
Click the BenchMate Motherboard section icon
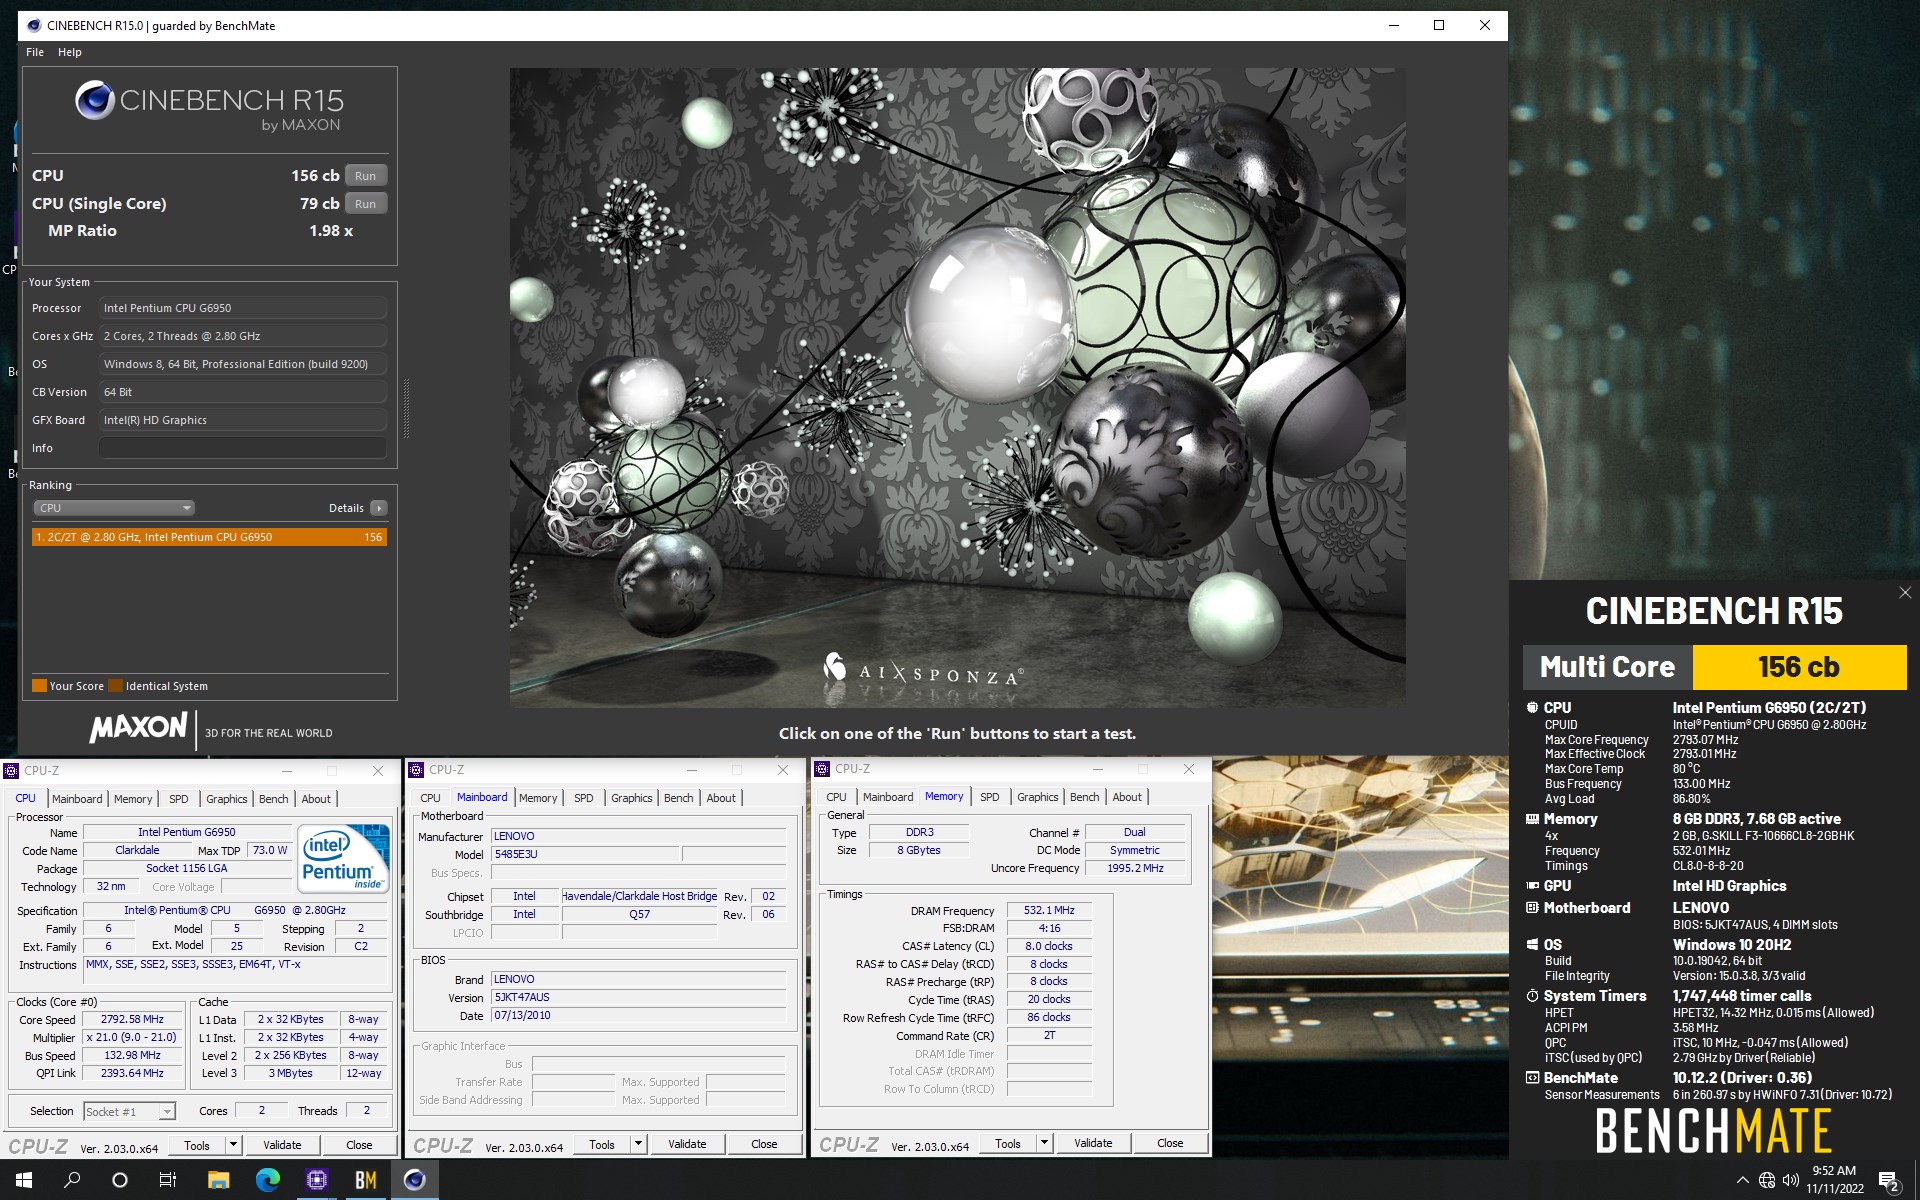tap(1532, 907)
